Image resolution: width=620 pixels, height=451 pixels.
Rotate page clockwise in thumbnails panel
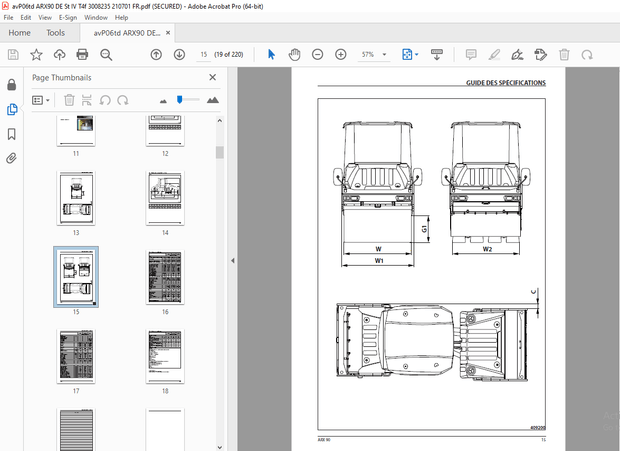coord(123,100)
